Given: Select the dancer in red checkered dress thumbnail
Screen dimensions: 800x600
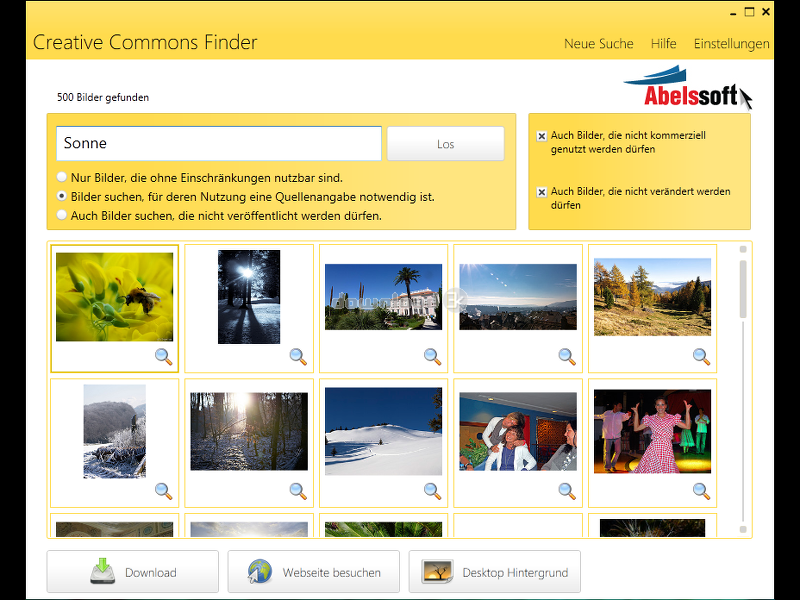Looking at the screenshot, I should click(x=652, y=432).
